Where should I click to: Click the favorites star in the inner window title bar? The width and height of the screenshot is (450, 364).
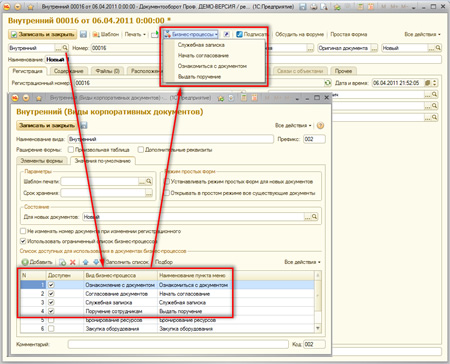pos(39,98)
